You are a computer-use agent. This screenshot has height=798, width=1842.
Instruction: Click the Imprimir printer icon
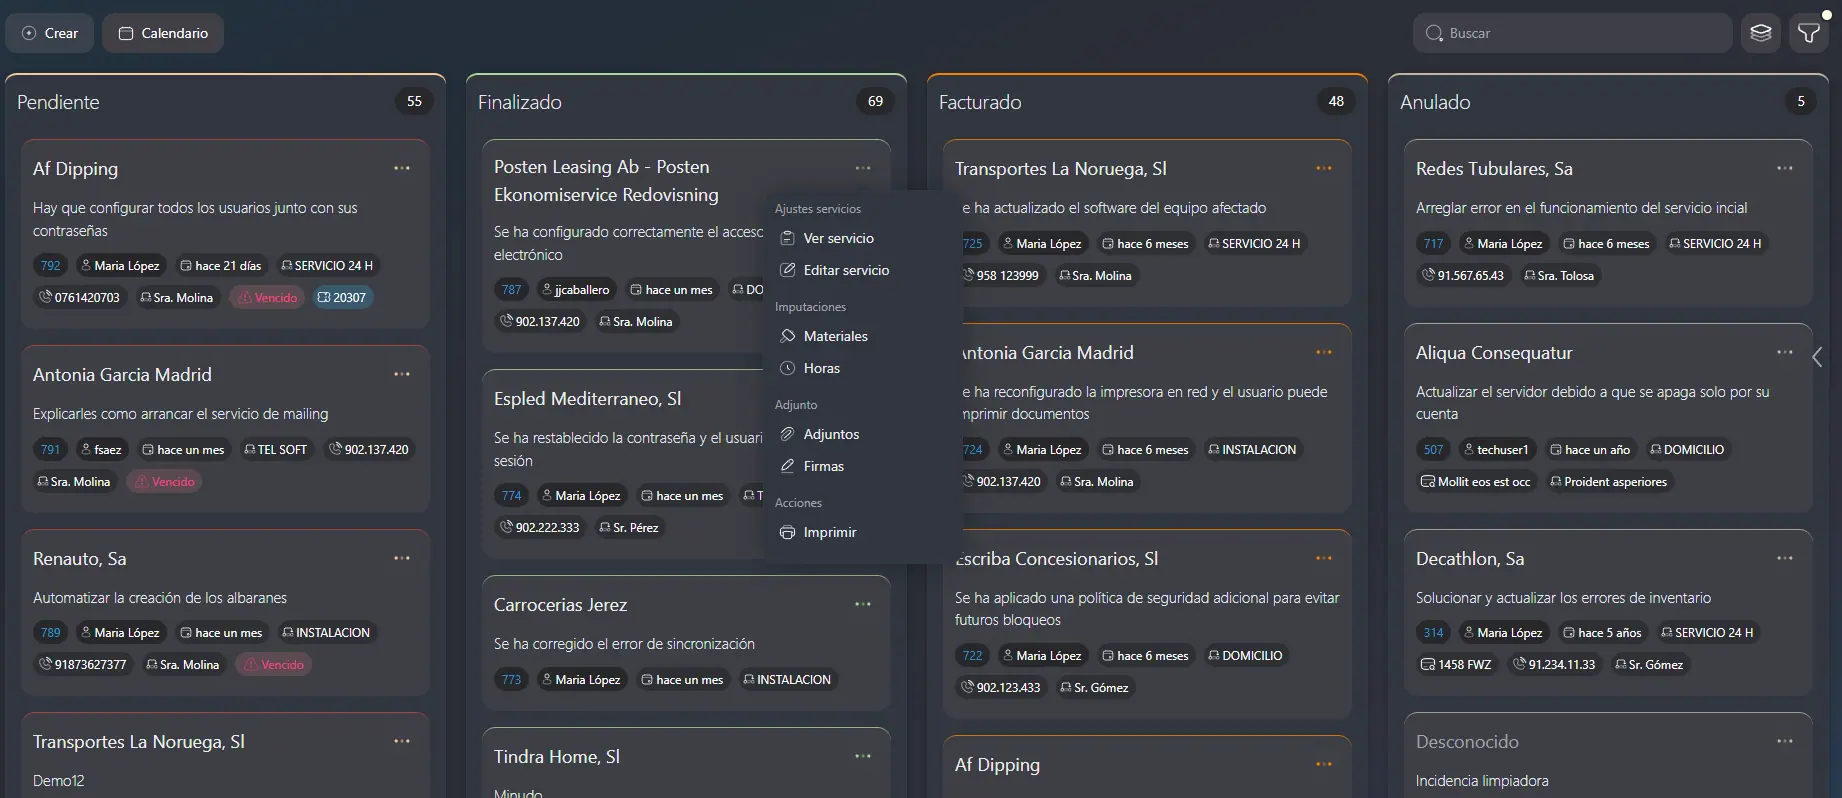pyautogui.click(x=788, y=532)
